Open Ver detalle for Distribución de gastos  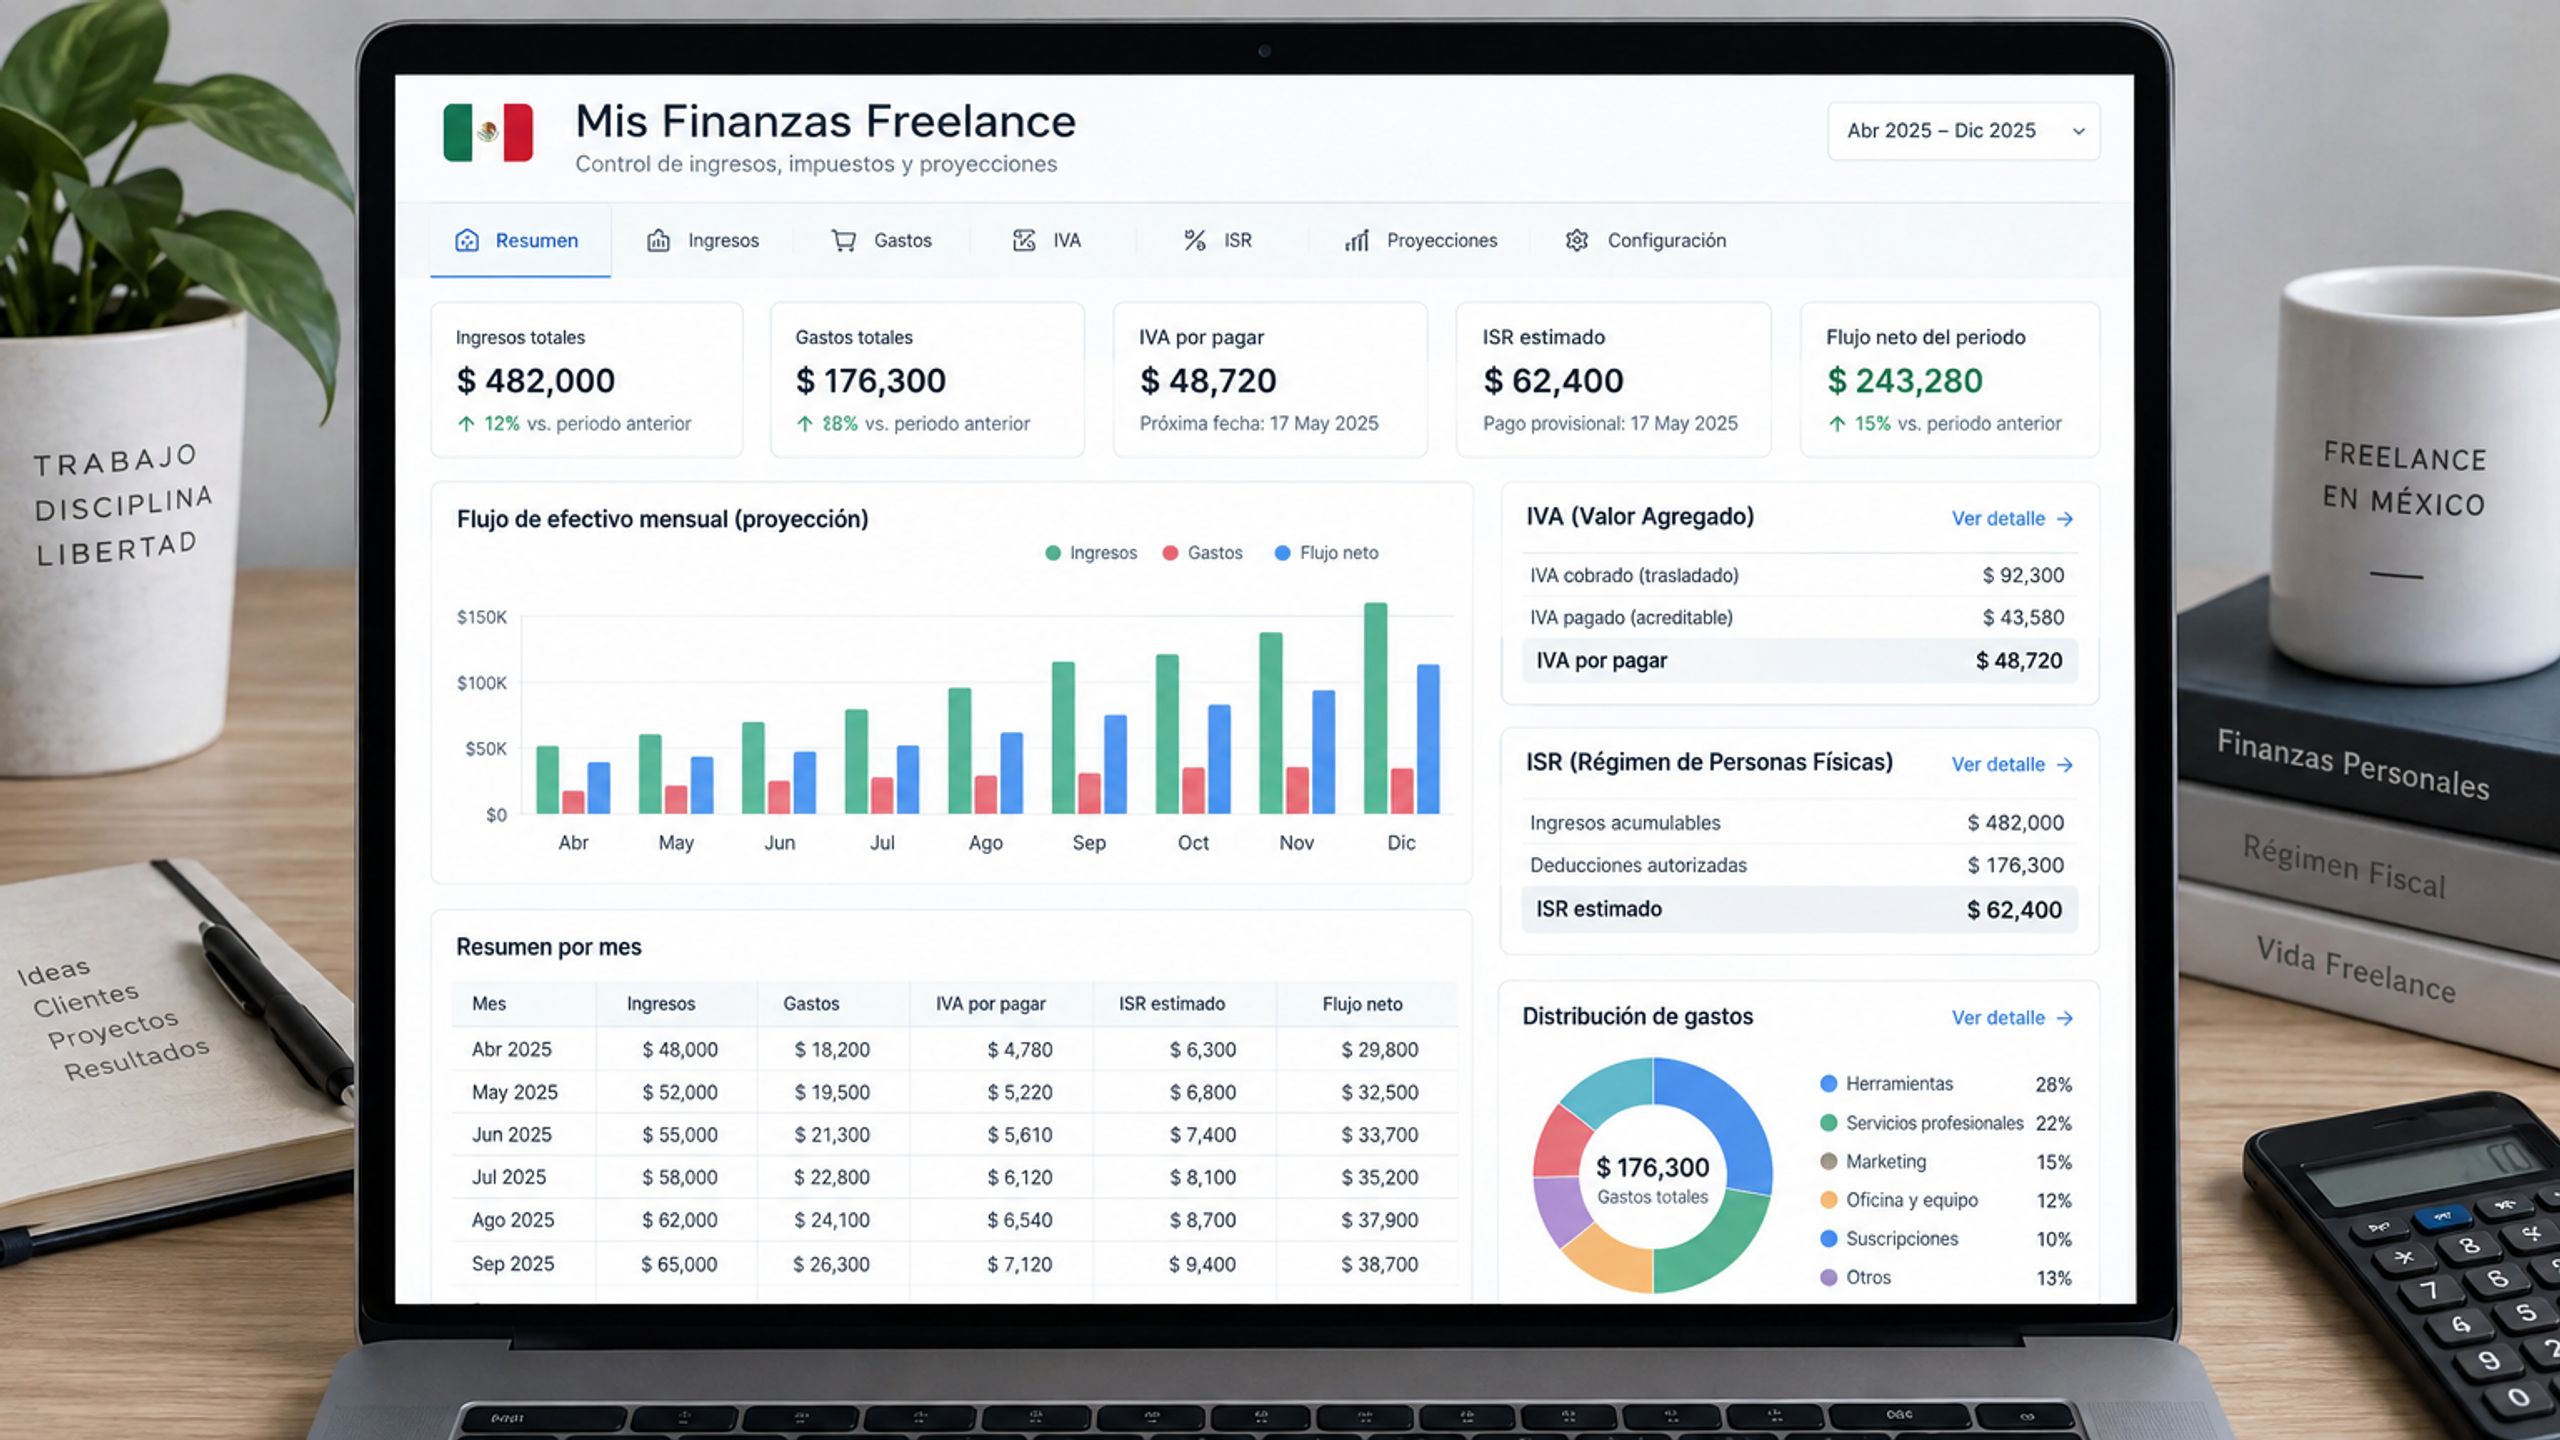tap(2012, 1018)
